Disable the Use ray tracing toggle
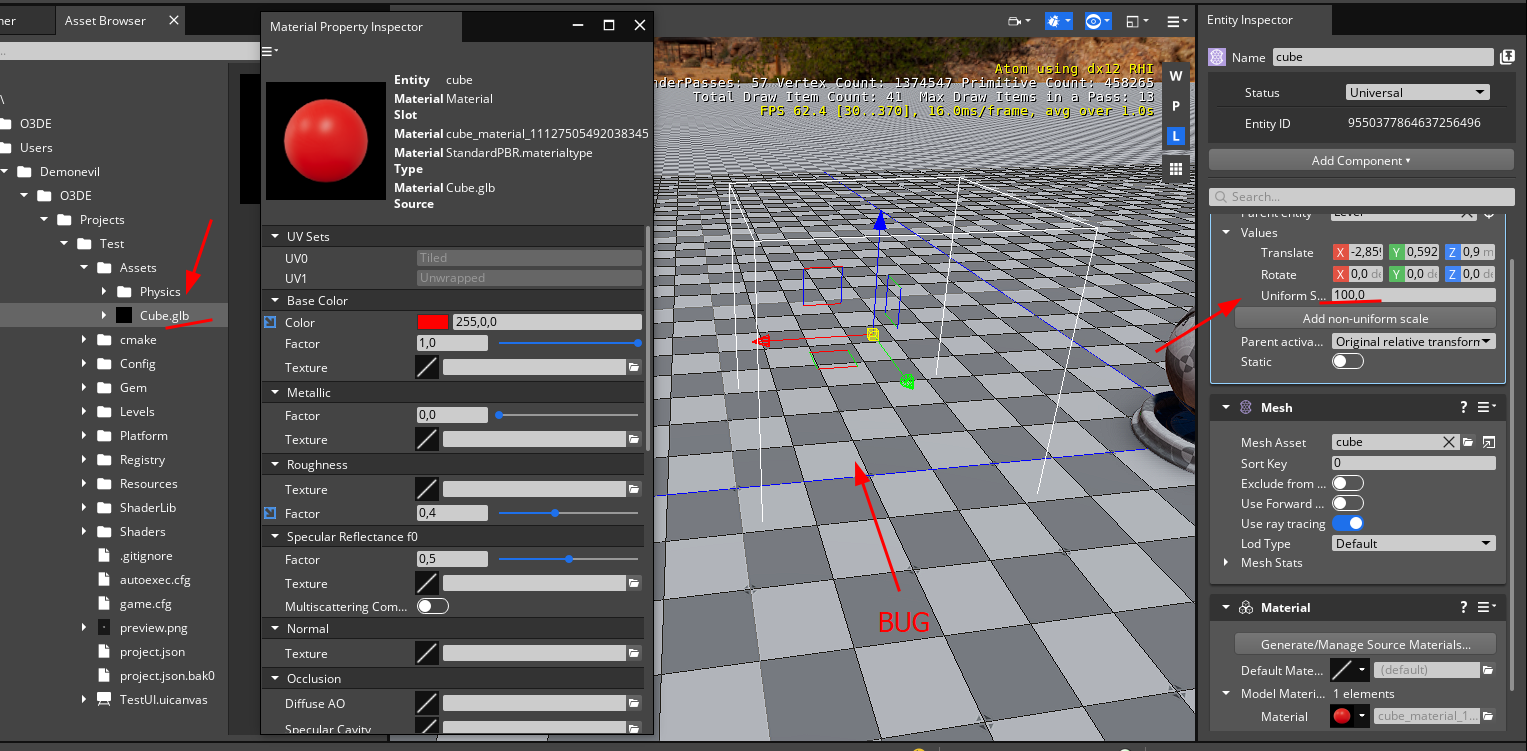The height and width of the screenshot is (751, 1527). [1347, 523]
